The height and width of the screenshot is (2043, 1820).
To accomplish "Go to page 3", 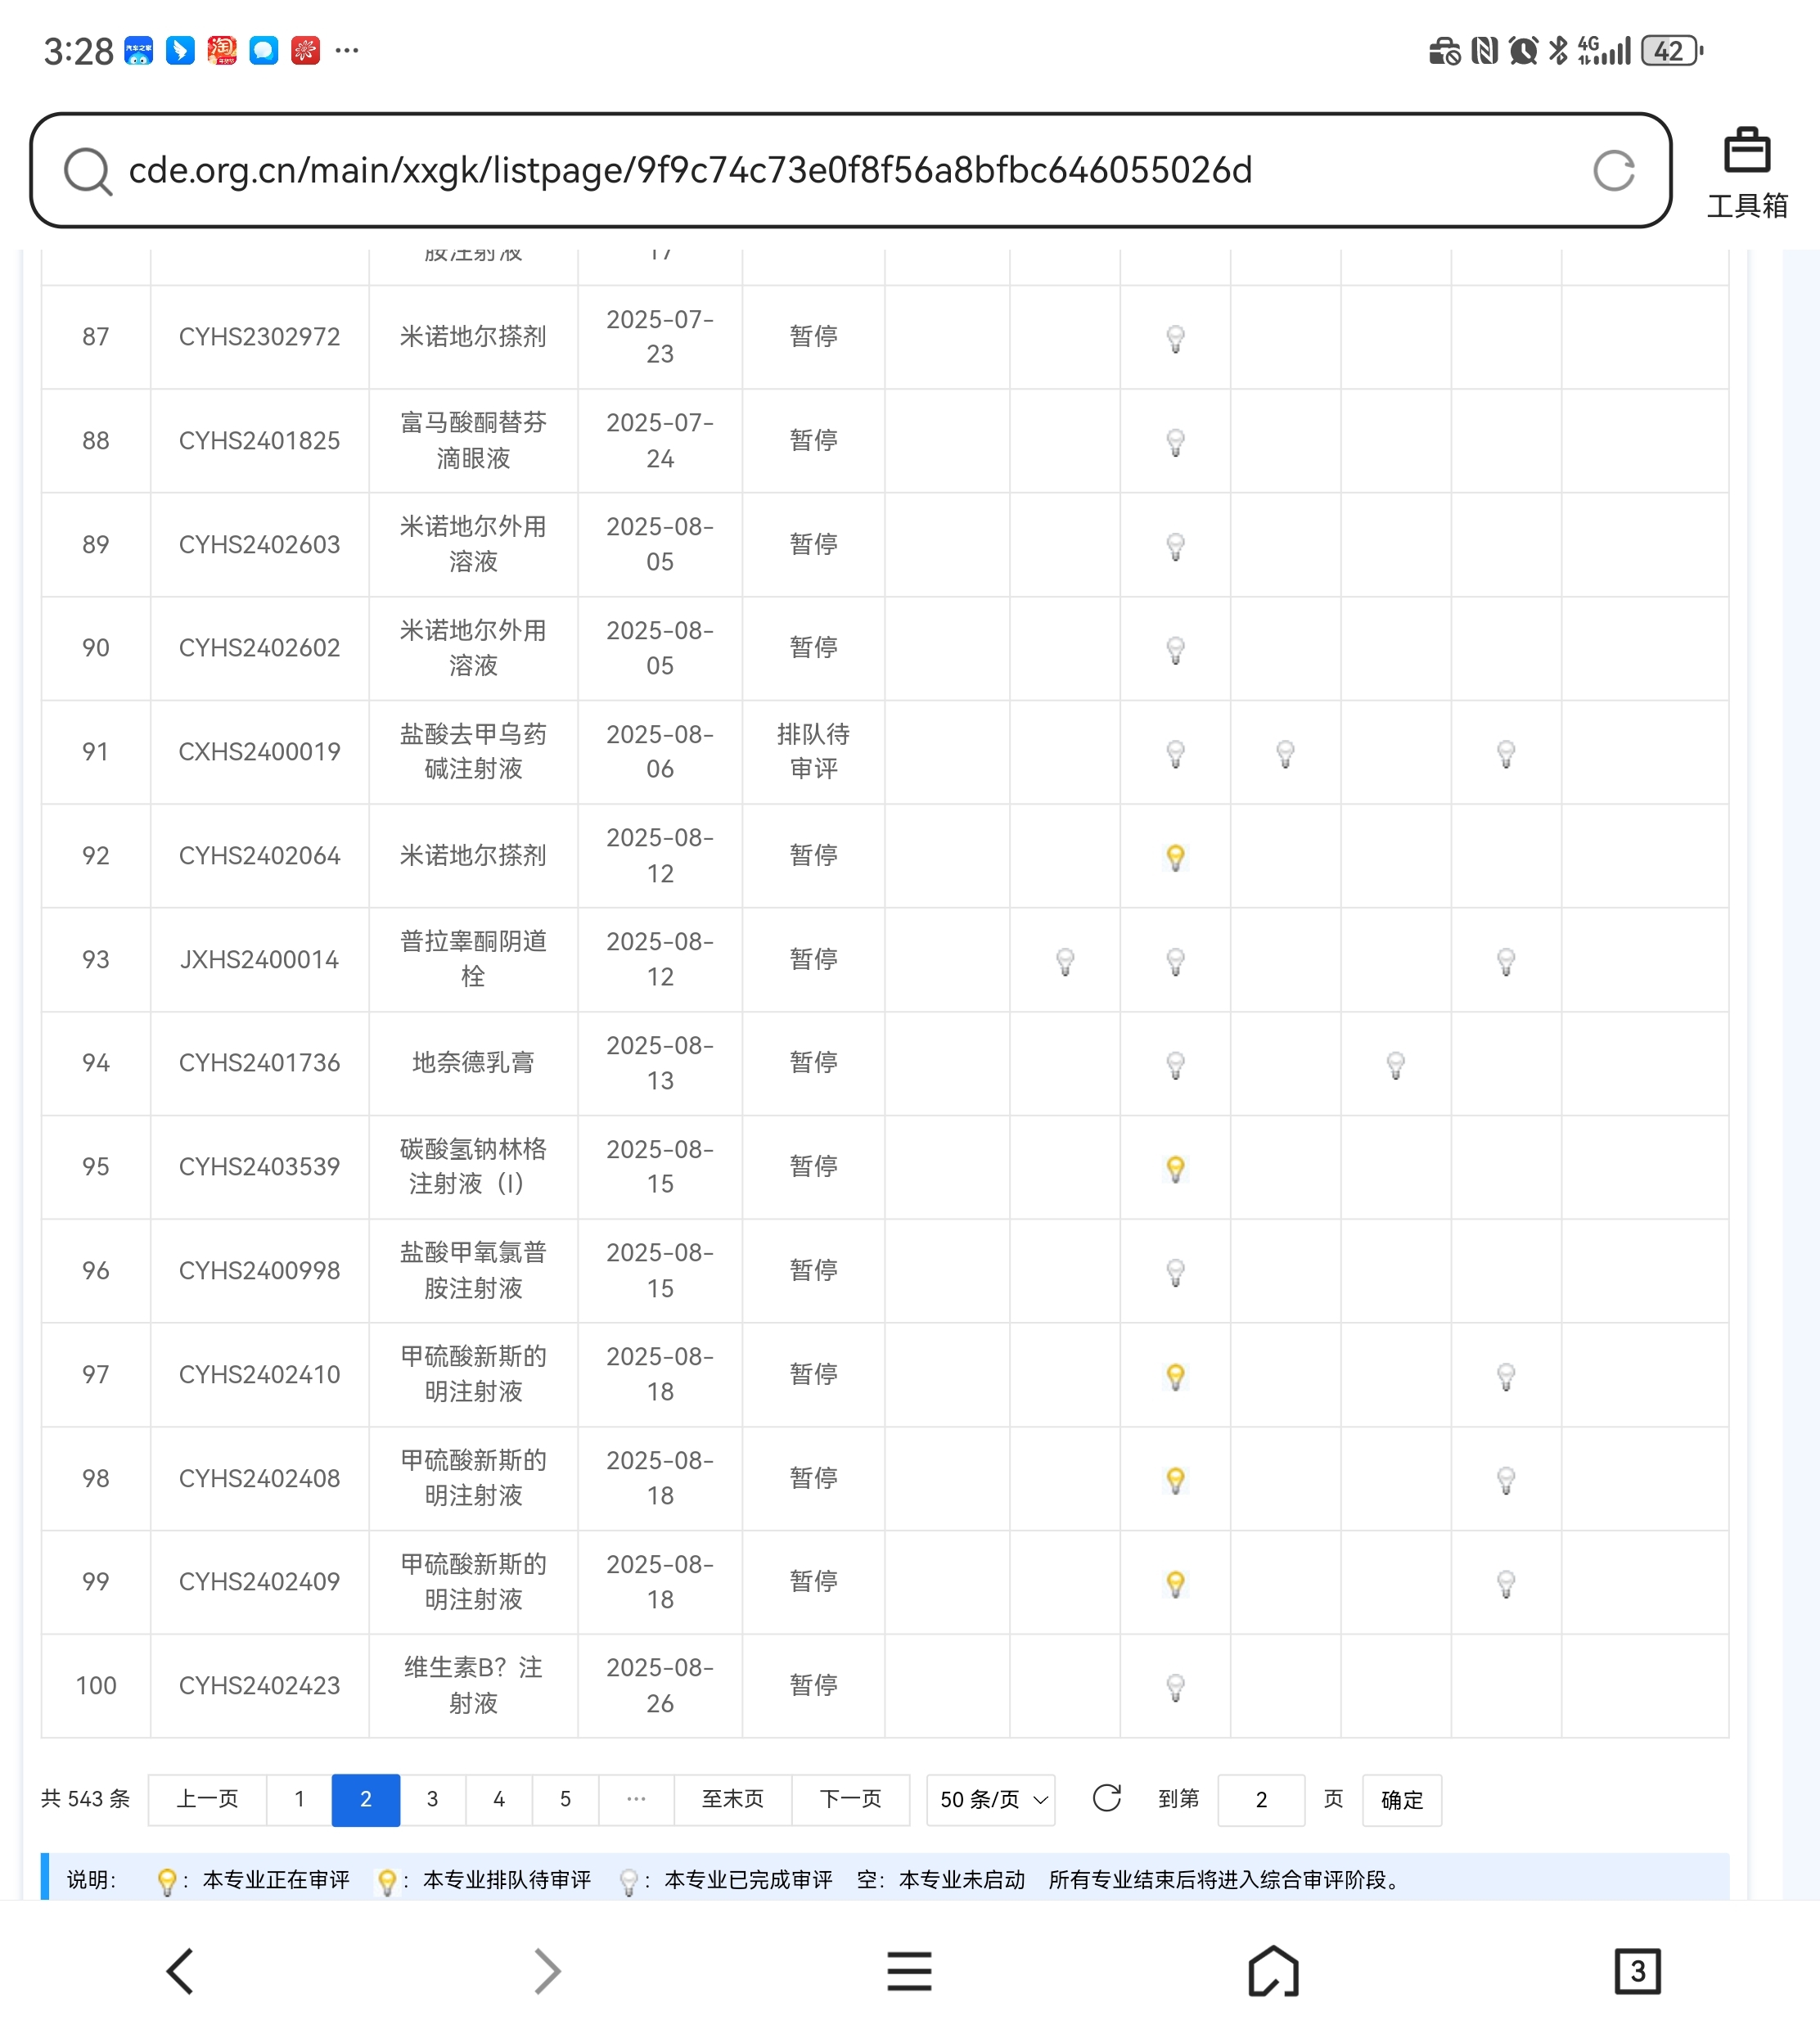I will (432, 1800).
